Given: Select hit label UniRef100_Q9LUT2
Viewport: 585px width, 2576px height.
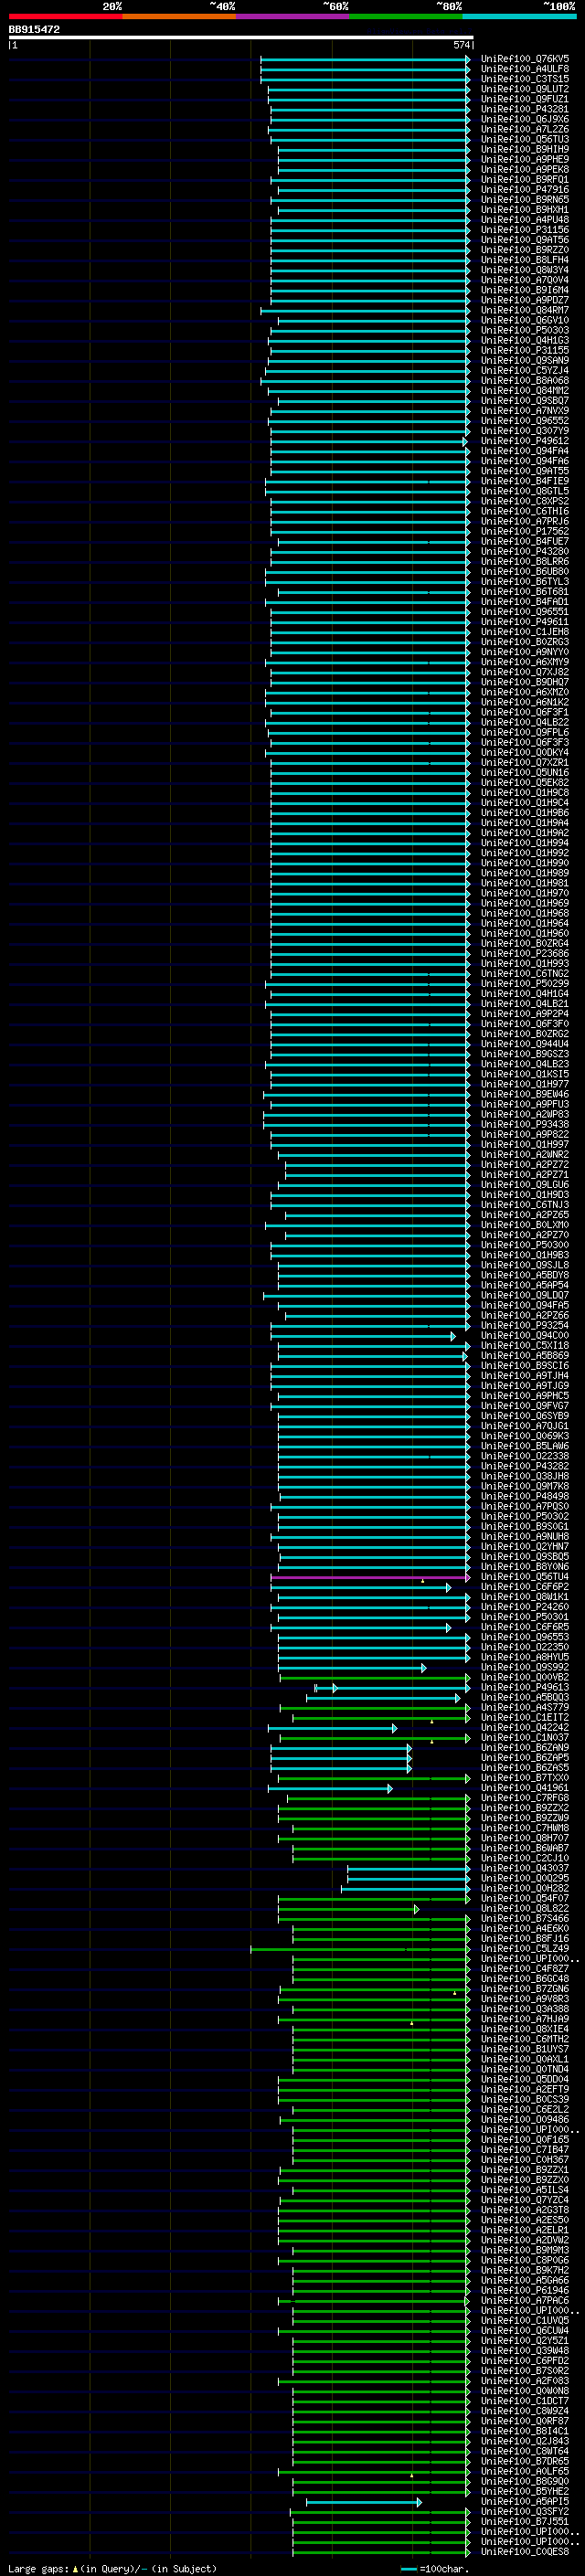Looking at the screenshot, I should pos(525,89).
